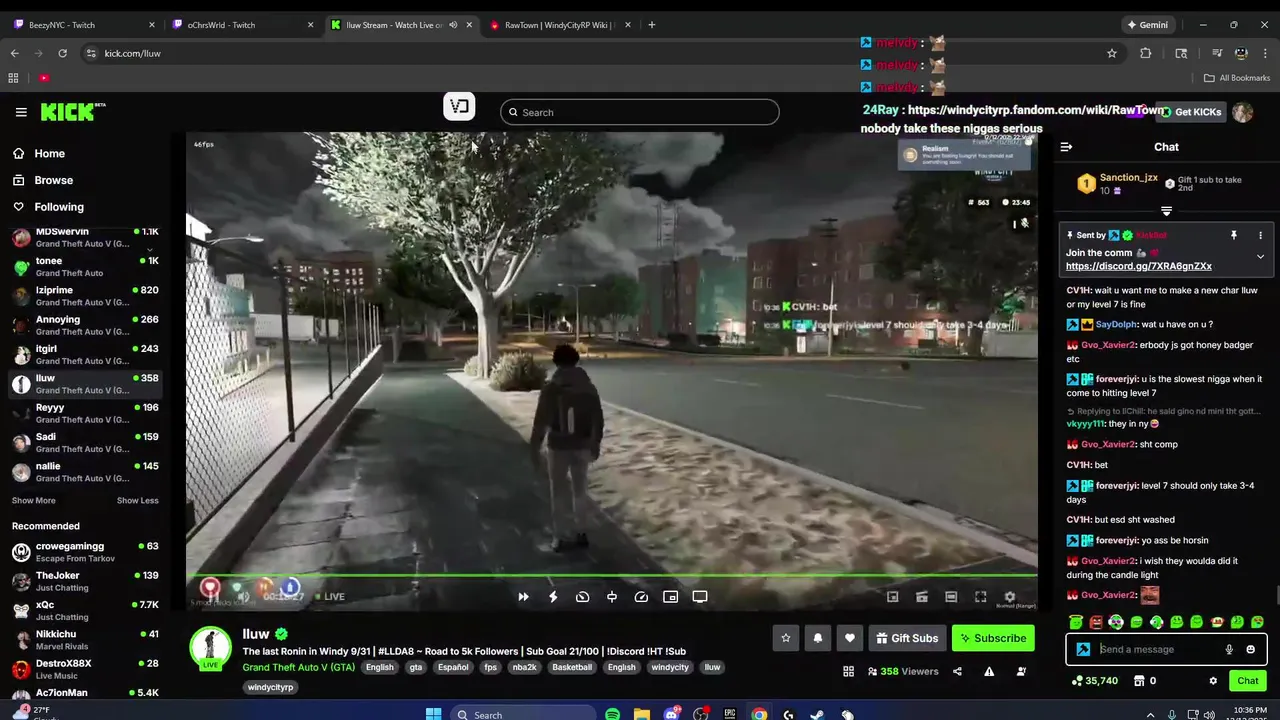Open xQc recommended channel
The height and width of the screenshot is (720, 1280).
(x=85, y=610)
